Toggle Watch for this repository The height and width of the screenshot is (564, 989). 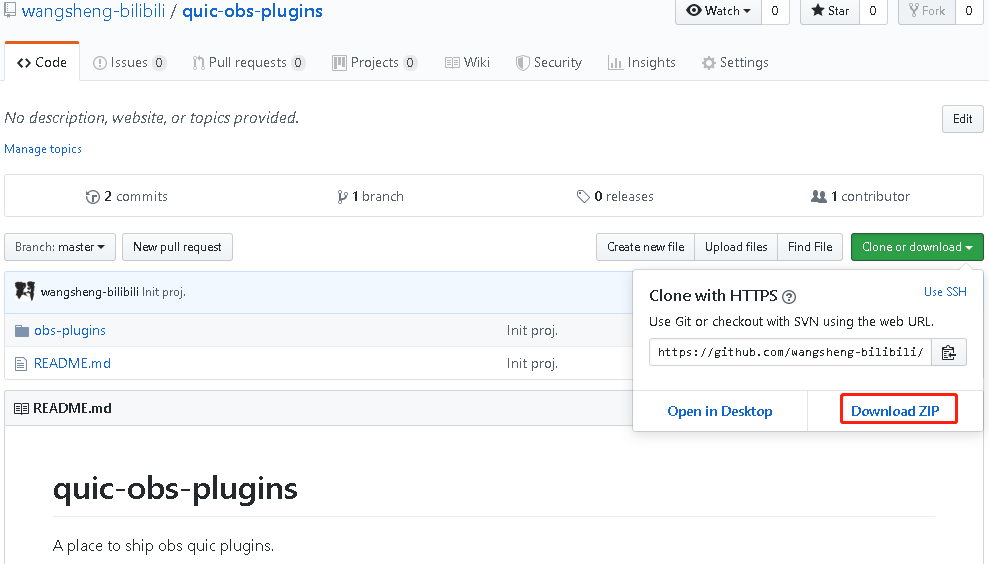point(718,11)
